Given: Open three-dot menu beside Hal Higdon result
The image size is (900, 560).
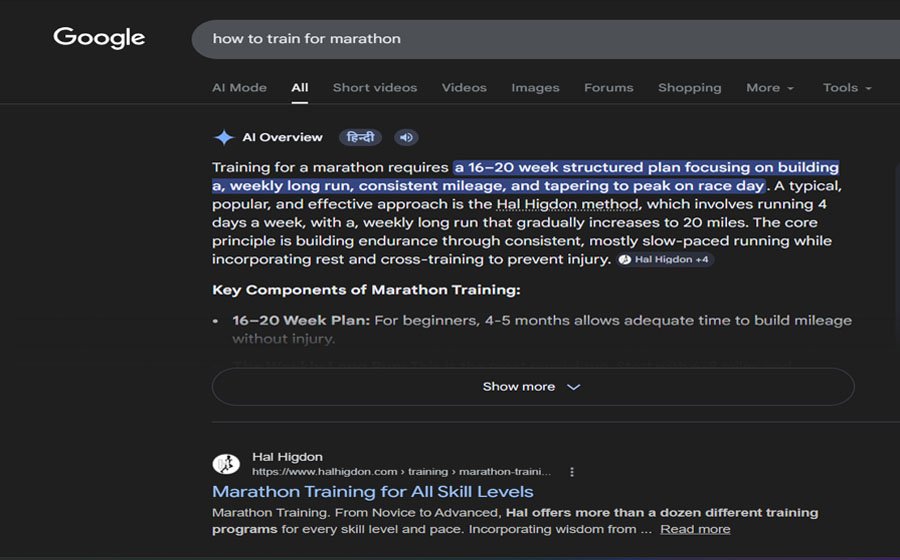Looking at the screenshot, I should tap(572, 472).
